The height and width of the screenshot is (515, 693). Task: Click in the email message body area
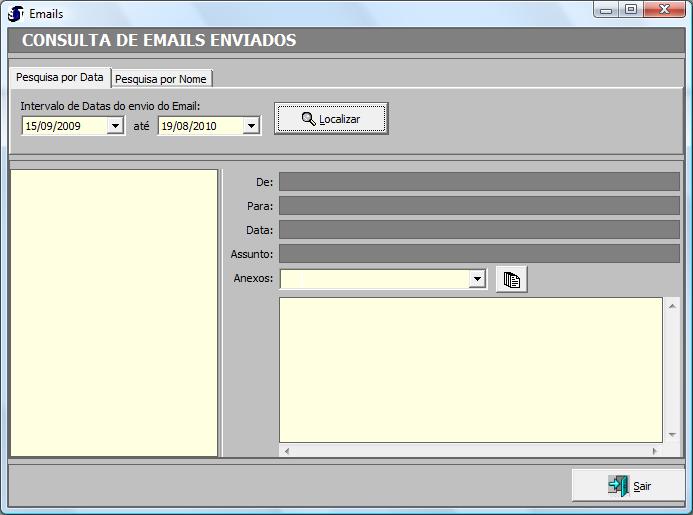click(x=470, y=369)
